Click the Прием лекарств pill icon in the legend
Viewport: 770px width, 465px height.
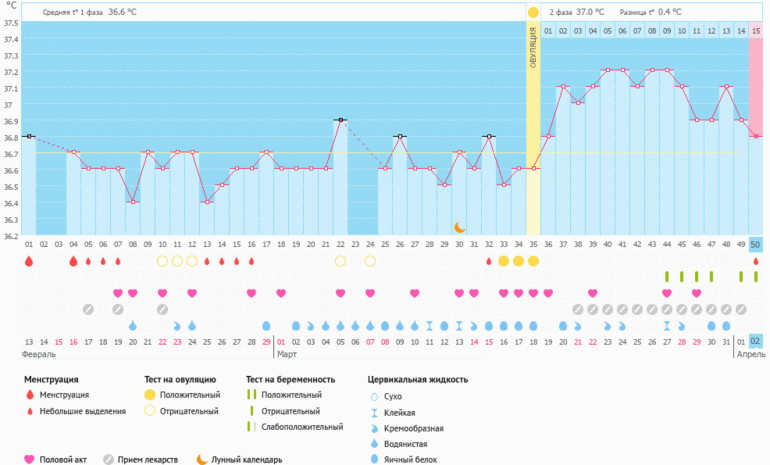[109, 460]
